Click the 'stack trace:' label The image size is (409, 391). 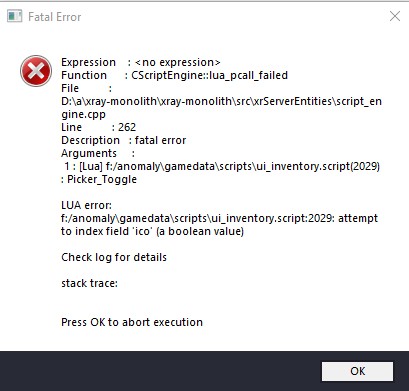pyautogui.click(x=89, y=283)
